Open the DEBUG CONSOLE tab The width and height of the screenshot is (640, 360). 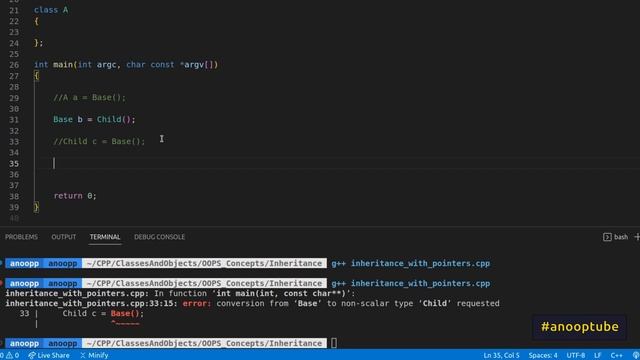pyautogui.click(x=160, y=237)
